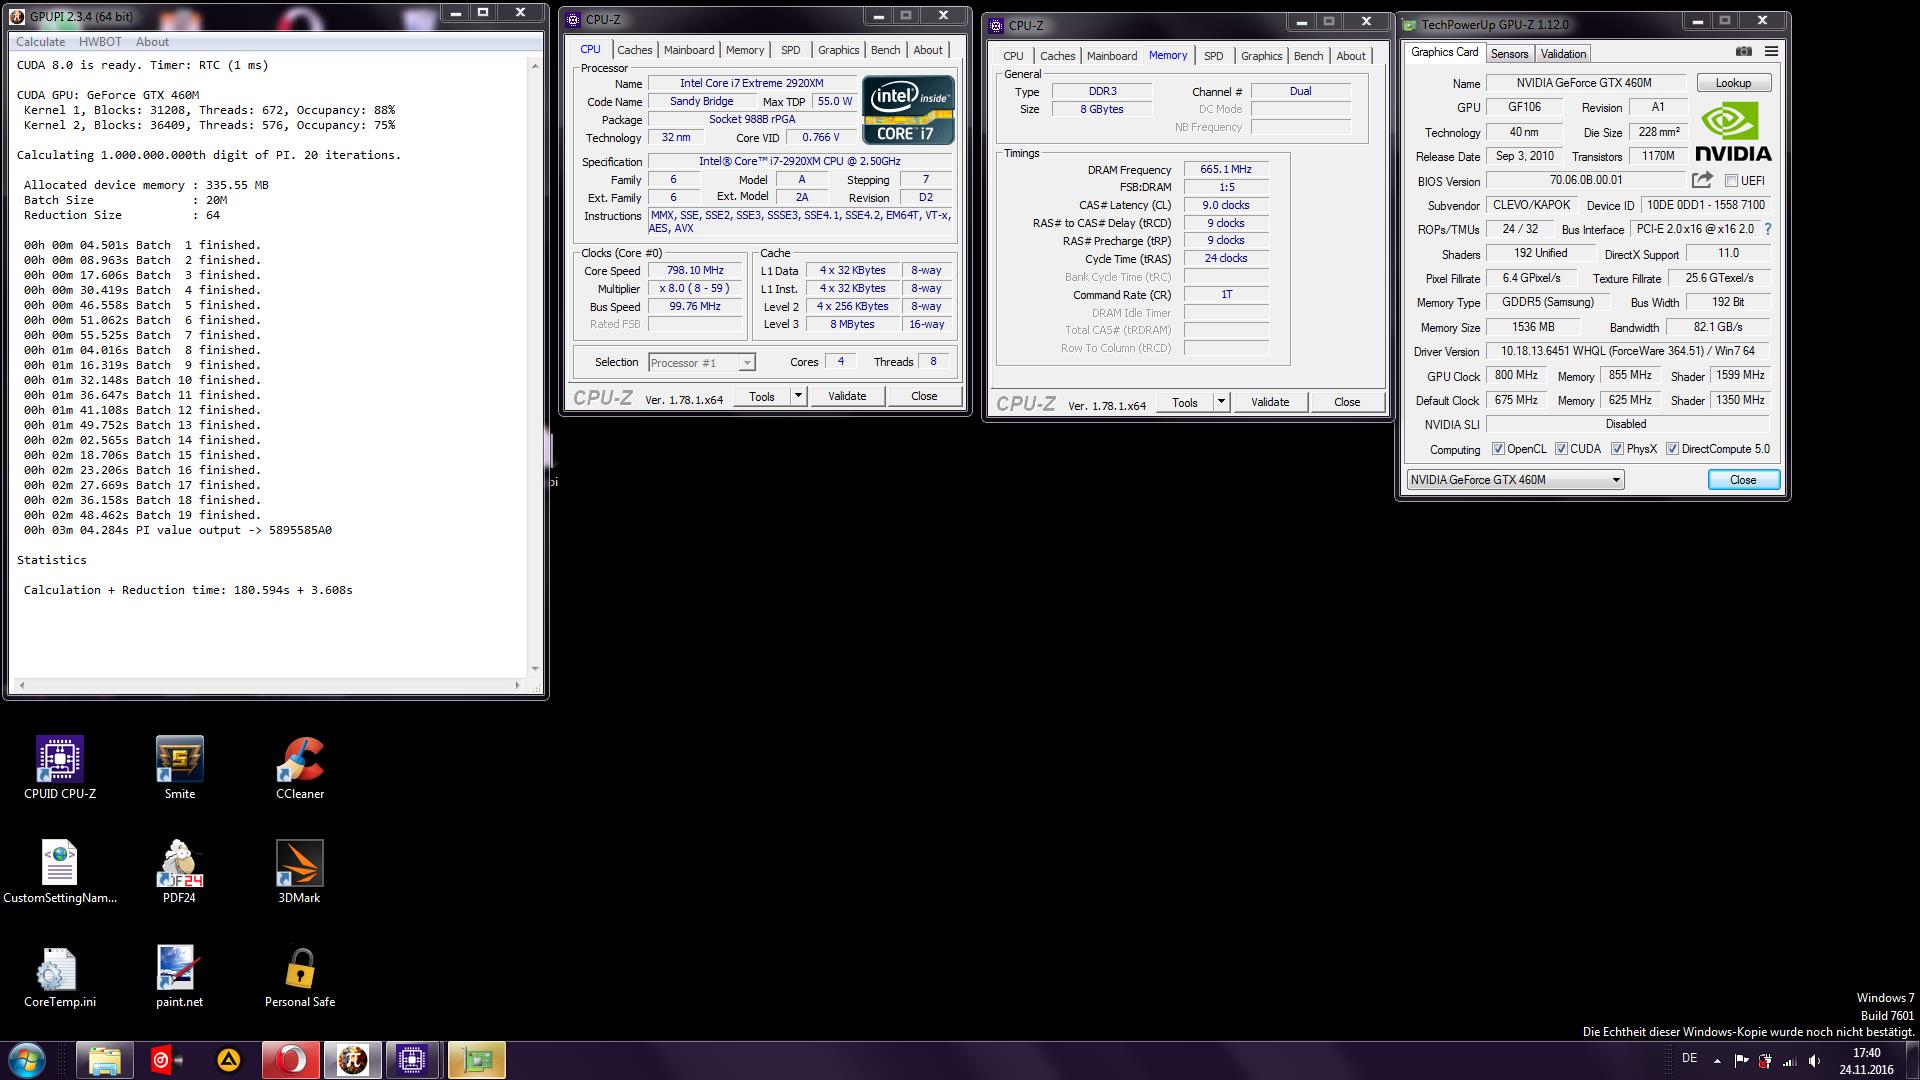Show hidden tray icons arrow
This screenshot has width=1920, height=1080.
pyautogui.click(x=1717, y=1062)
